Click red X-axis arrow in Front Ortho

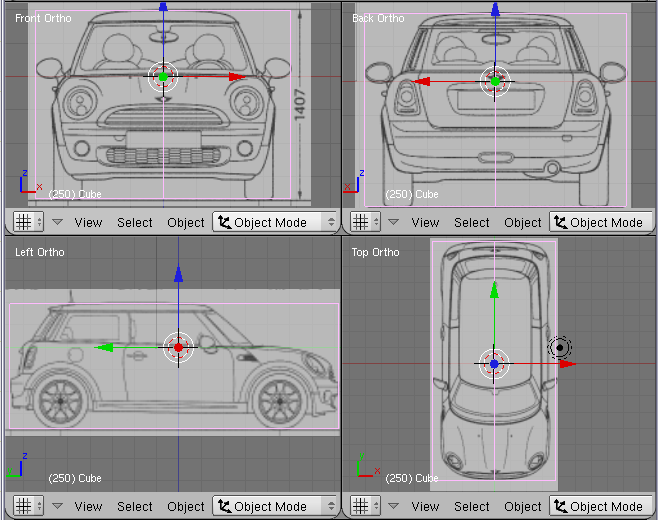(237, 77)
